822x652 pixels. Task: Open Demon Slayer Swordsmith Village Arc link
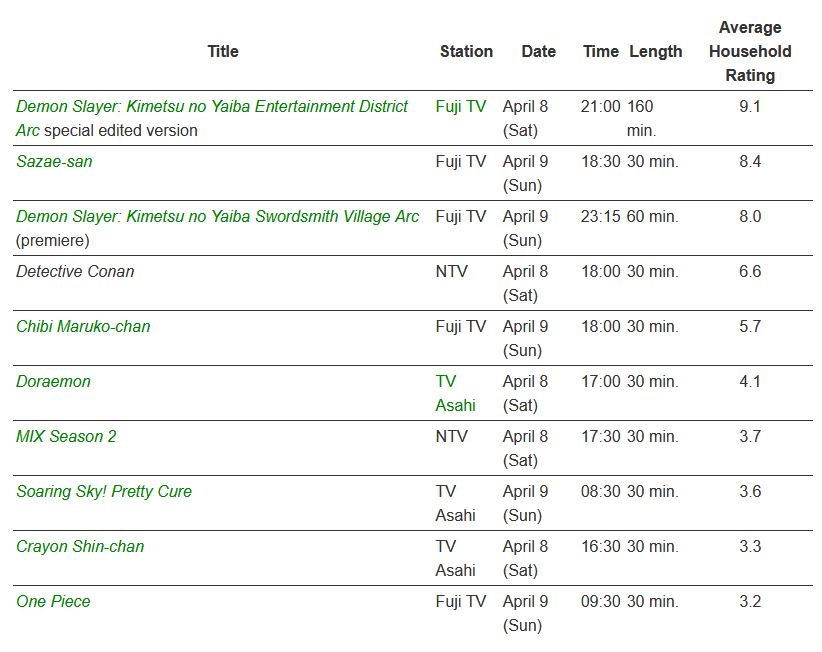pos(218,216)
